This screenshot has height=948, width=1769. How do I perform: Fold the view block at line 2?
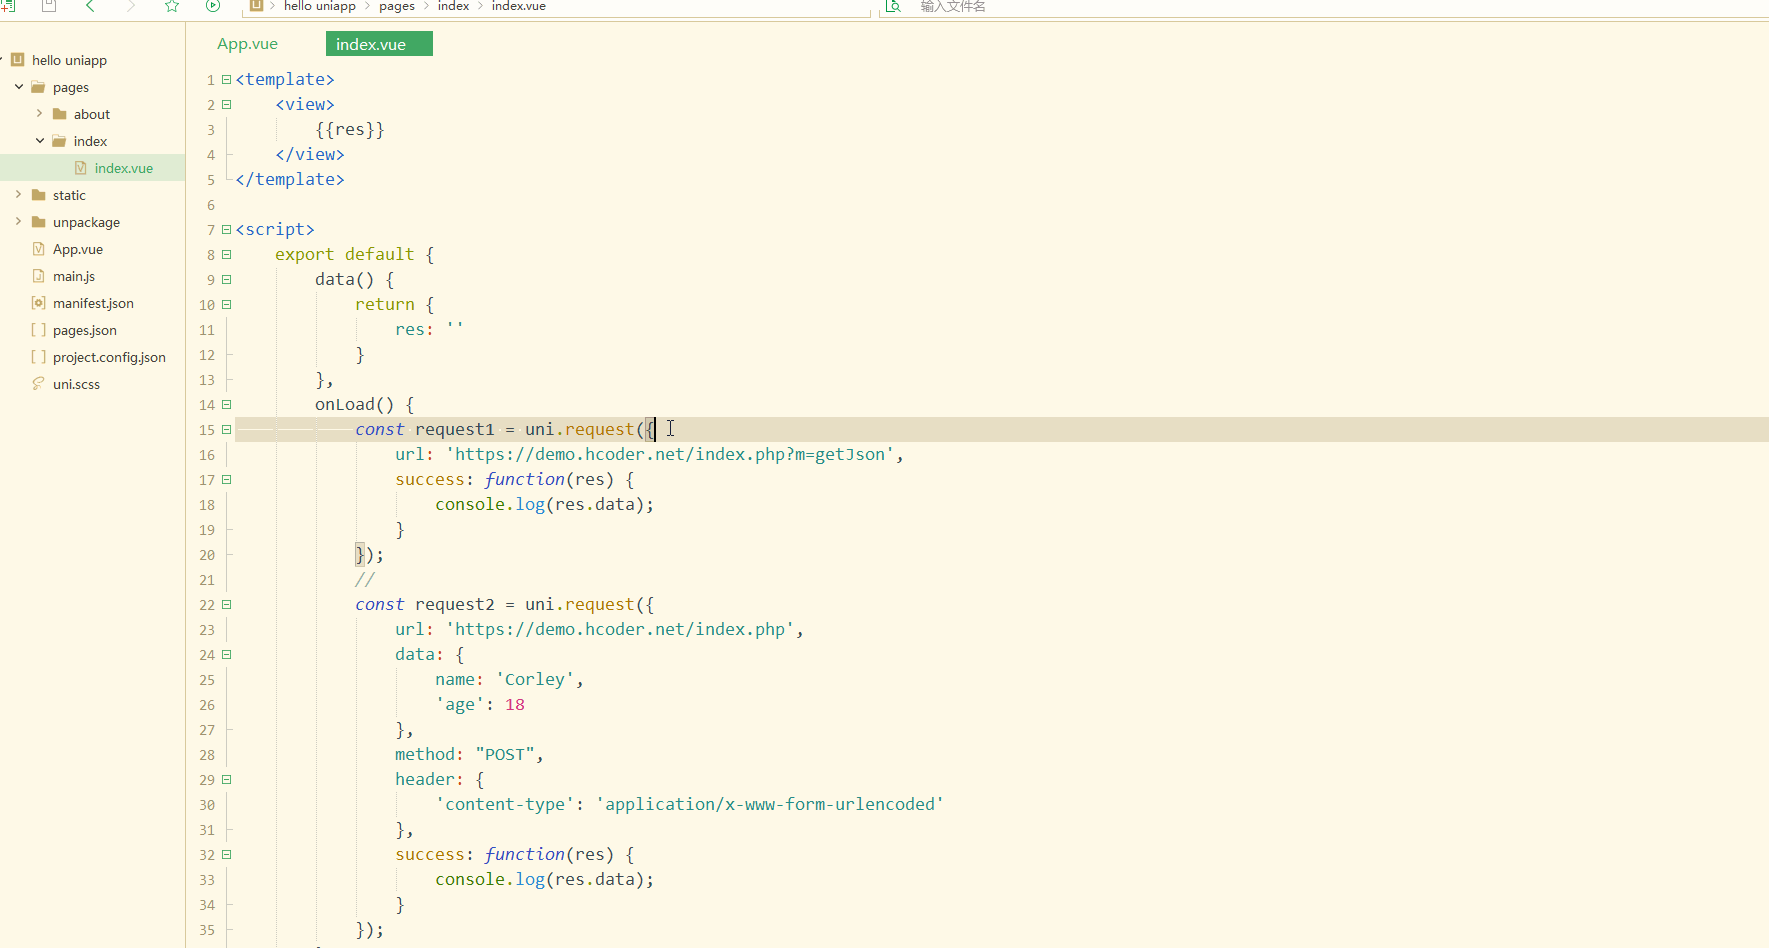(227, 105)
